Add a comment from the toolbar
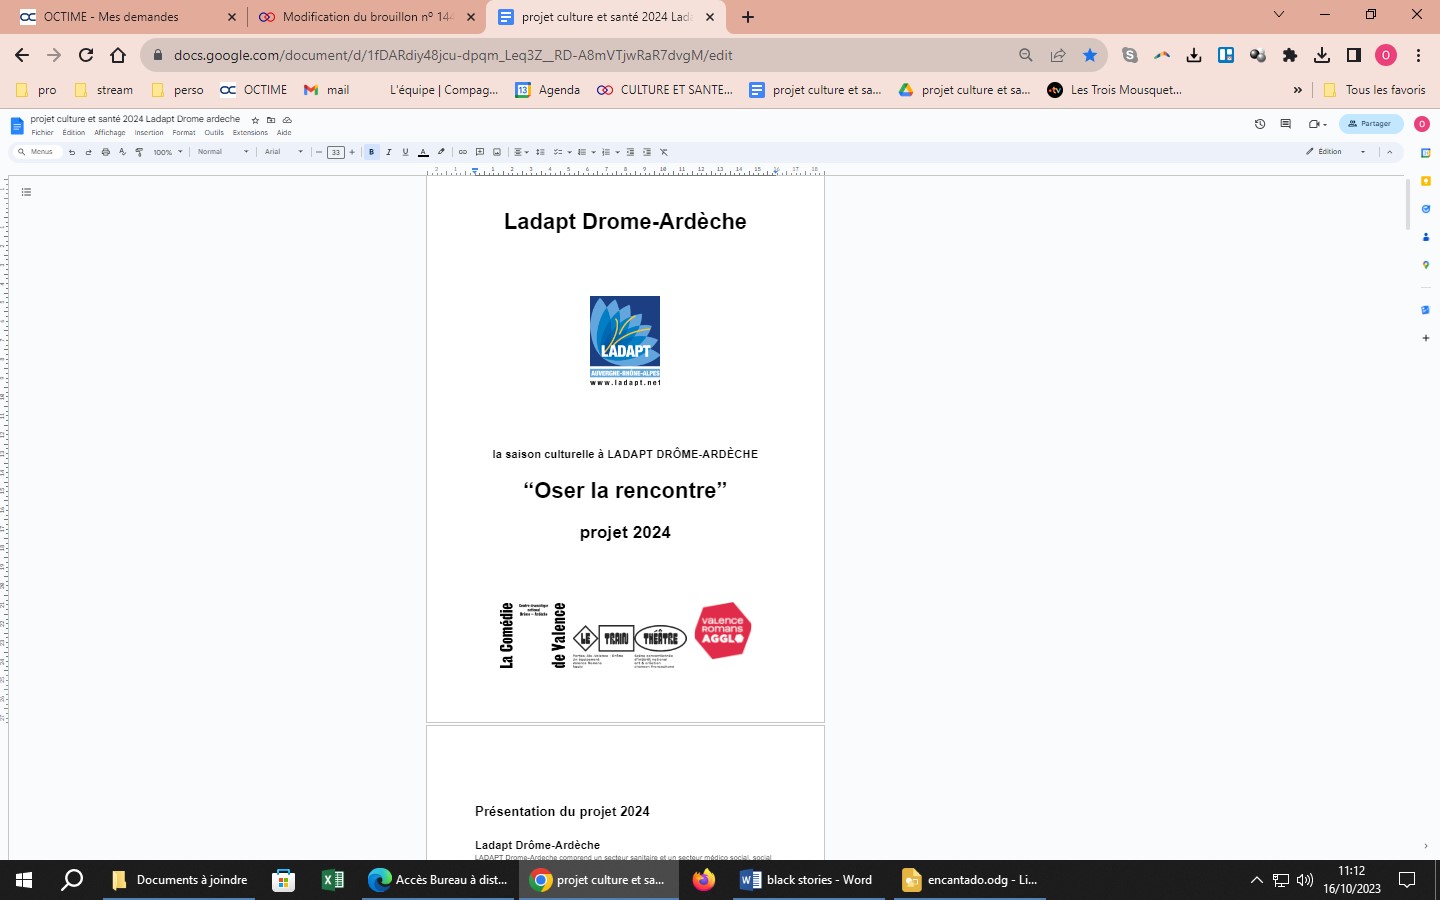Viewport: 1440px width, 900px height. tap(480, 152)
